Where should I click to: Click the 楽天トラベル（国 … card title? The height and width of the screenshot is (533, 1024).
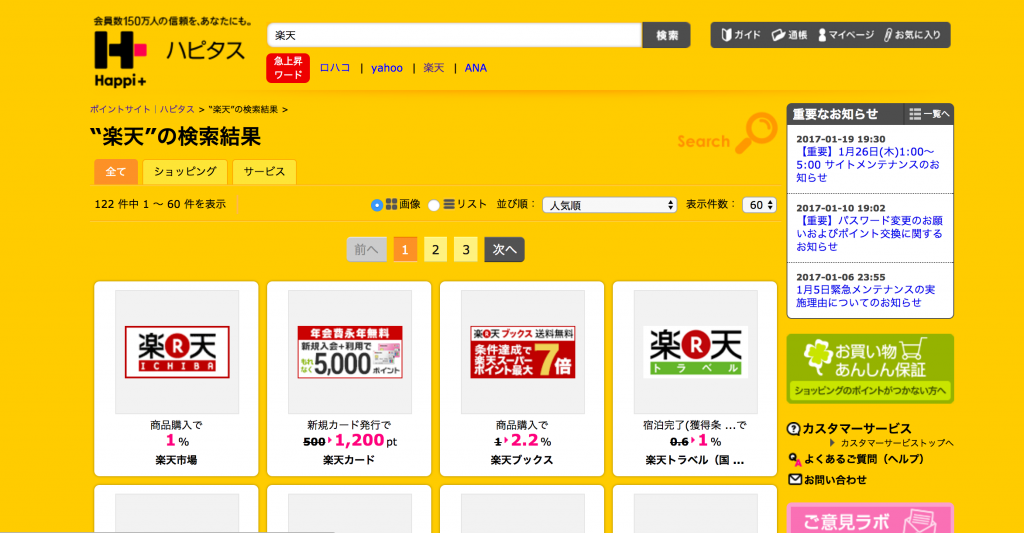tap(695, 460)
